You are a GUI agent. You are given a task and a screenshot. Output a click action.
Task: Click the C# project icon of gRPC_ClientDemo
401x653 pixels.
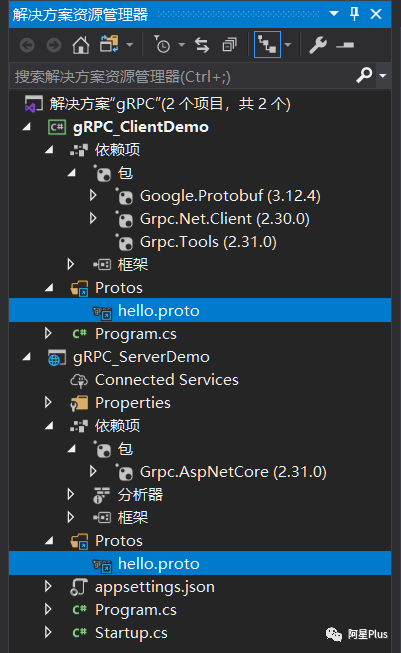coord(57,127)
